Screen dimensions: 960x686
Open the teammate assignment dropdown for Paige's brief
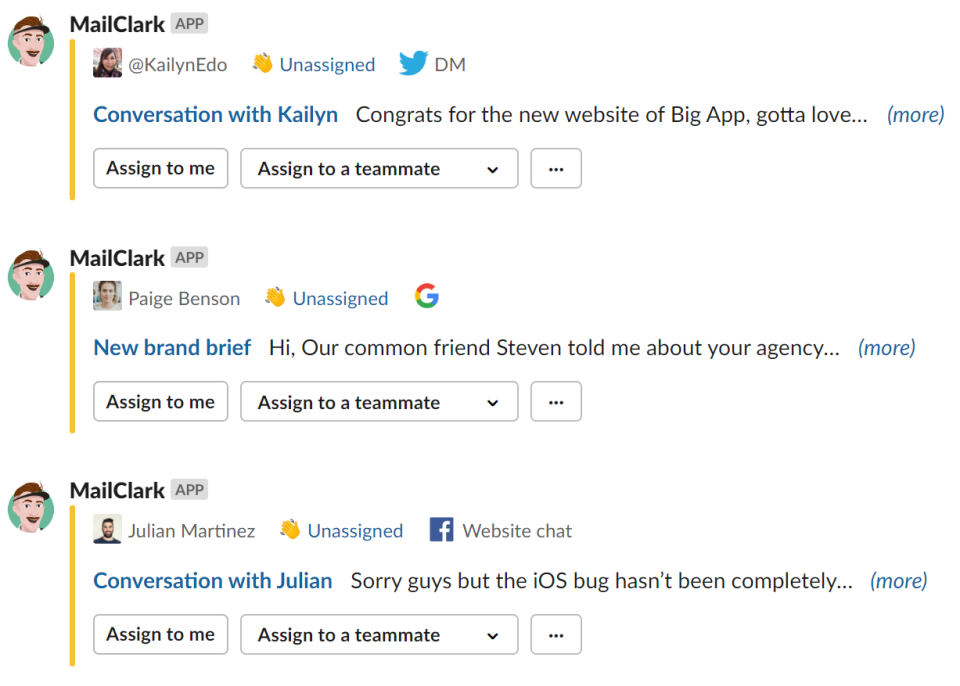(x=378, y=401)
